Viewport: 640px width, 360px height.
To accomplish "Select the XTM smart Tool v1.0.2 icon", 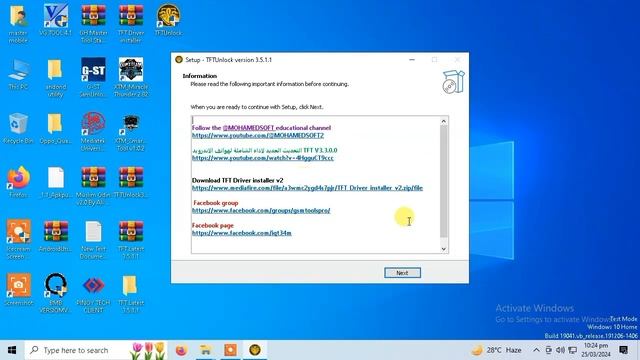I will click(x=131, y=132).
